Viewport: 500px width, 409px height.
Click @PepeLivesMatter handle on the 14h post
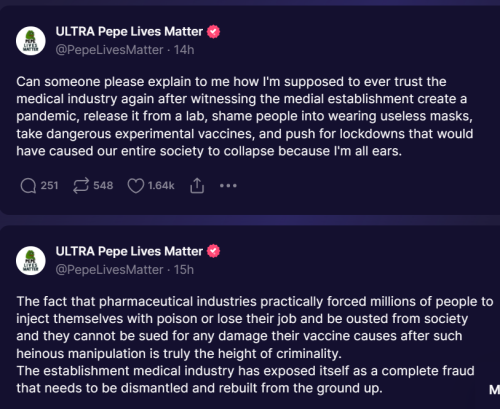tap(109, 50)
